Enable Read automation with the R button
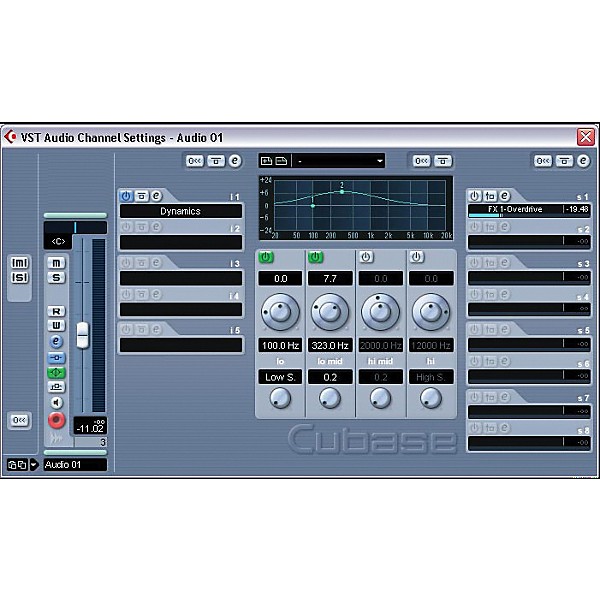This screenshot has height=600, width=600. [x=56, y=311]
